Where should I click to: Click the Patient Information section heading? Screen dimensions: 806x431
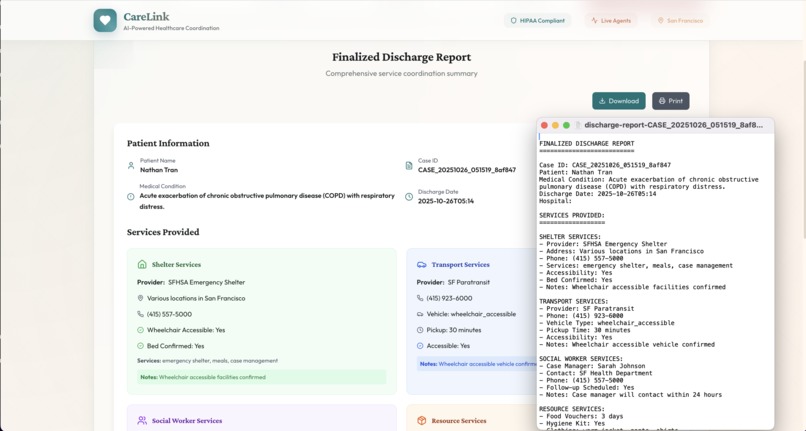[x=168, y=143]
